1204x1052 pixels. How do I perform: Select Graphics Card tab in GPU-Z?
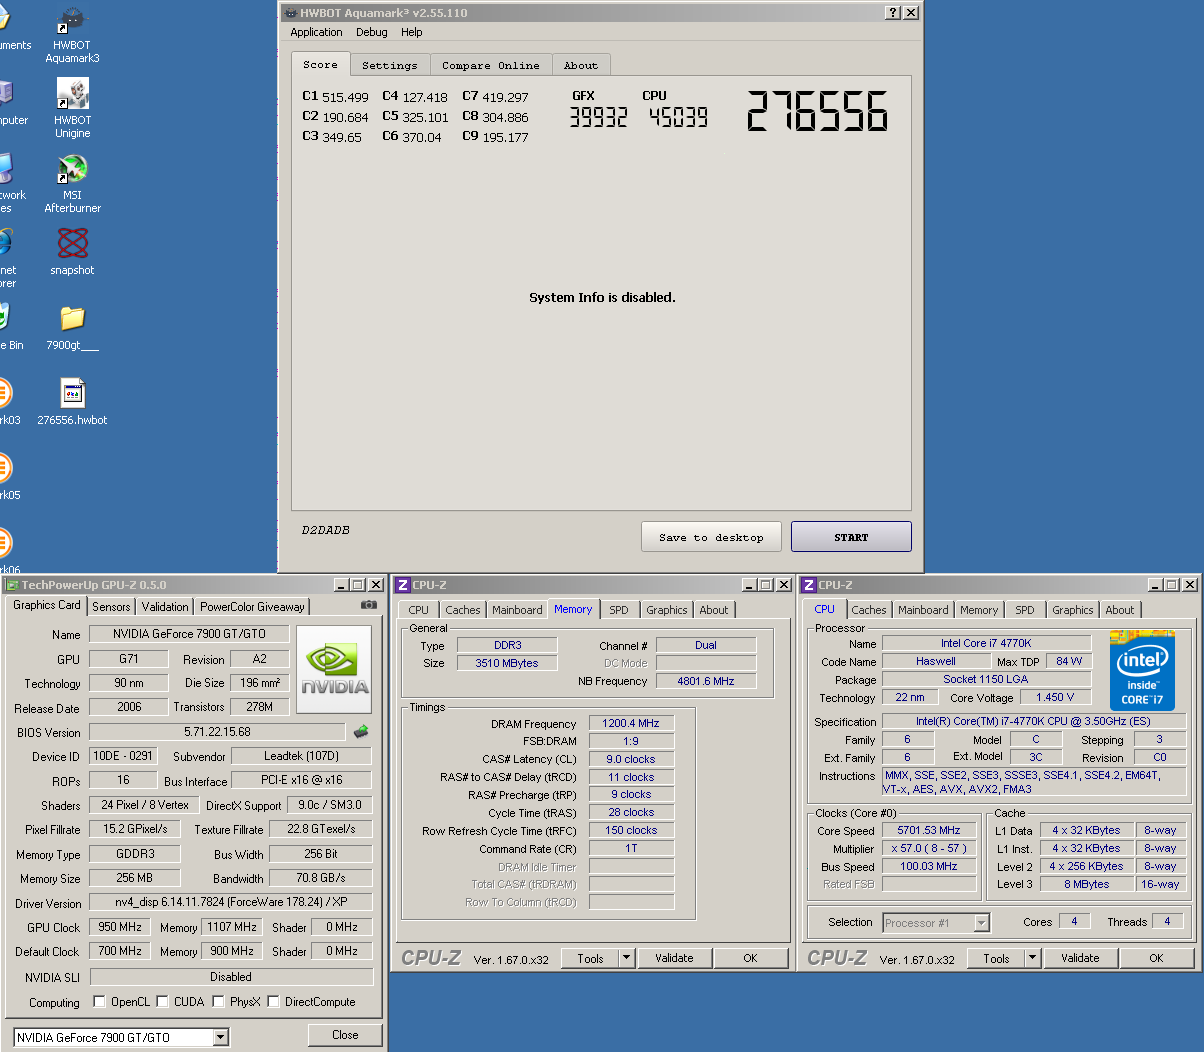tap(46, 605)
